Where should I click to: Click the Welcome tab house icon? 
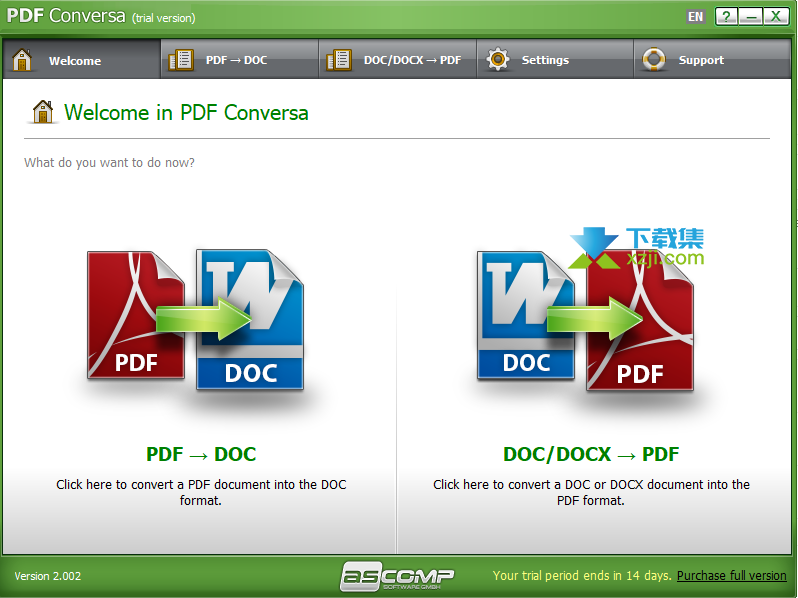click(x=22, y=60)
